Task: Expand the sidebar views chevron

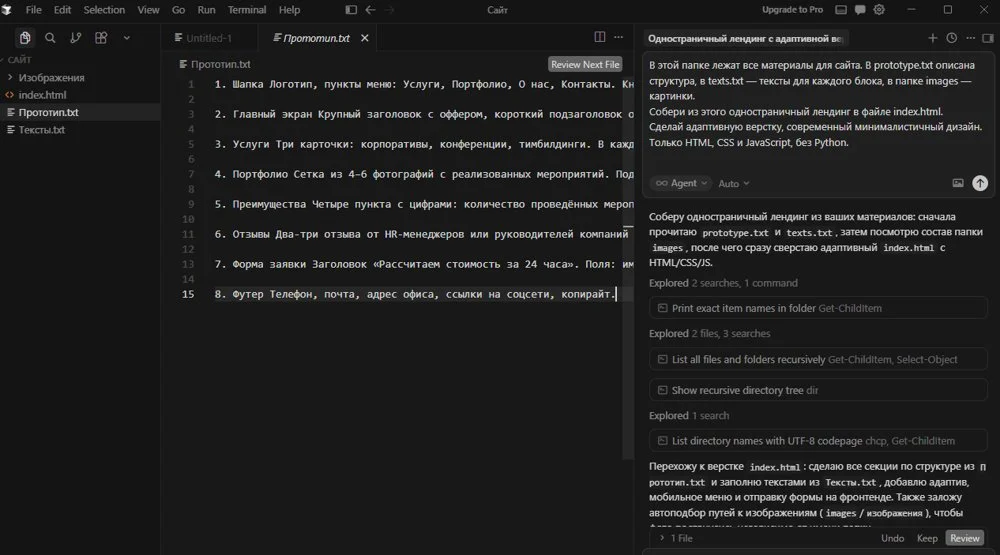Action: pos(126,38)
